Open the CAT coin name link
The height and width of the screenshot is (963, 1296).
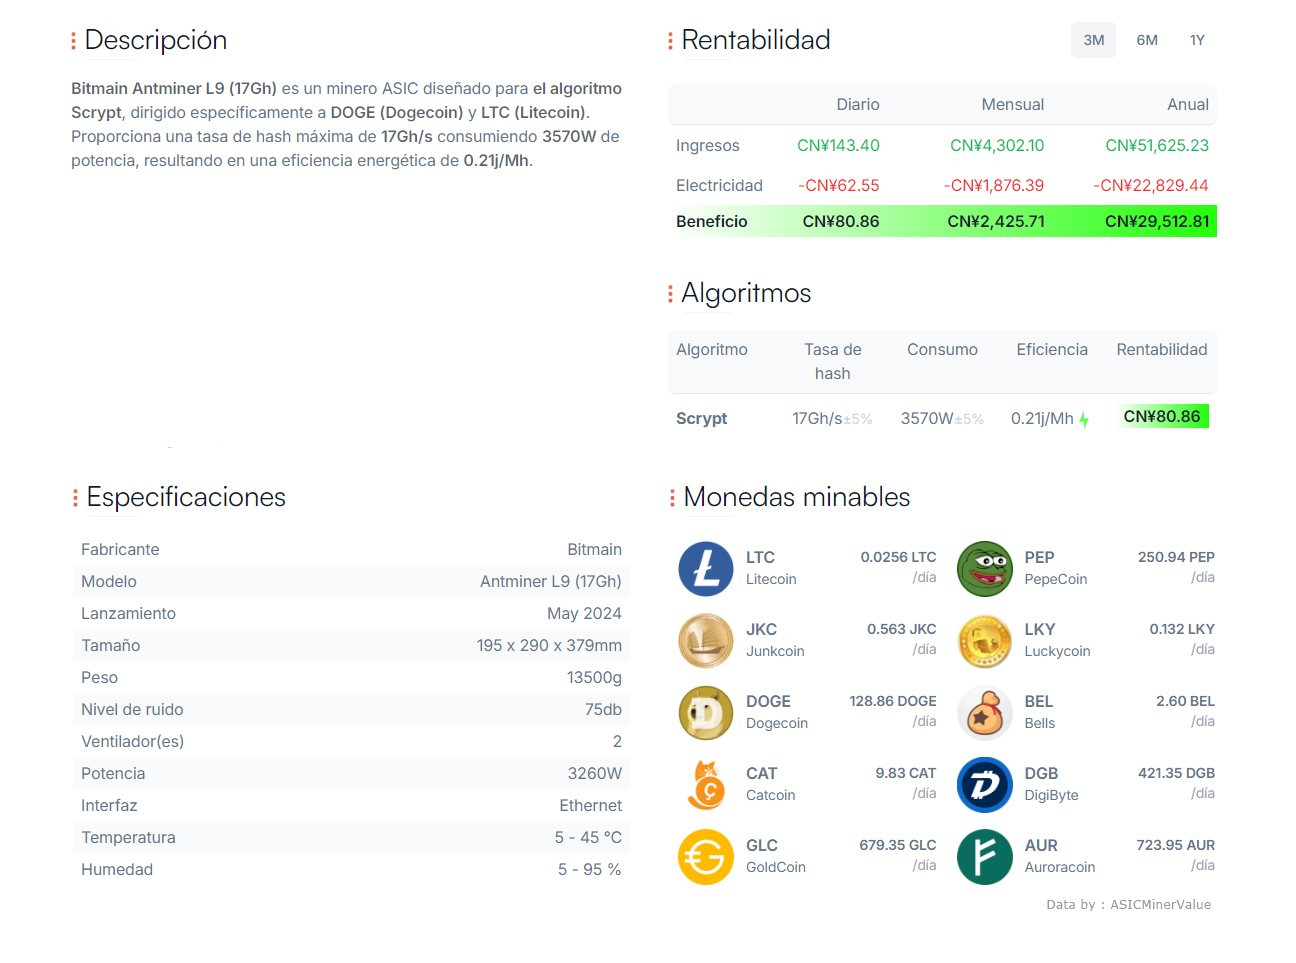pos(761,773)
